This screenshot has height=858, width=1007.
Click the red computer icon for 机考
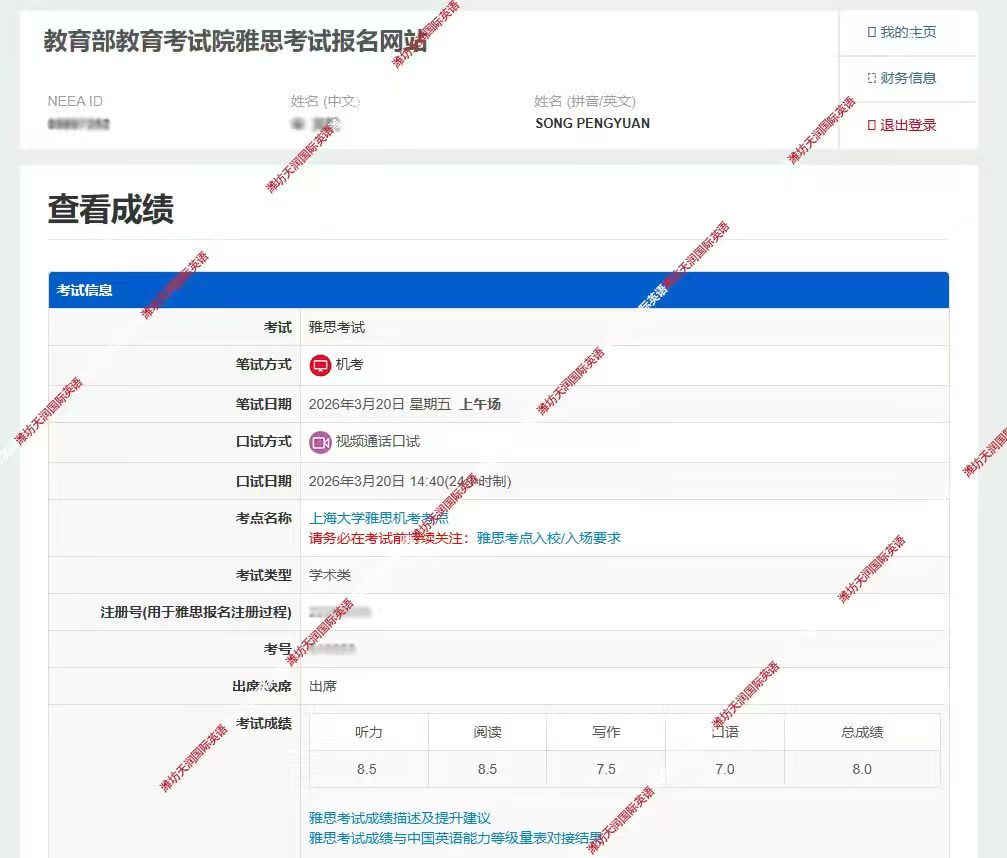pyautogui.click(x=320, y=366)
